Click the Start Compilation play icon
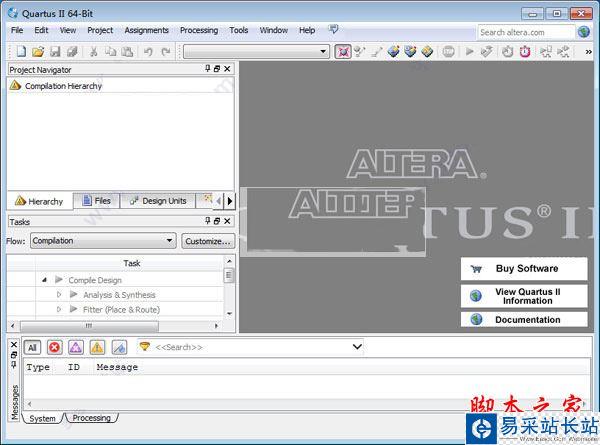 point(470,51)
